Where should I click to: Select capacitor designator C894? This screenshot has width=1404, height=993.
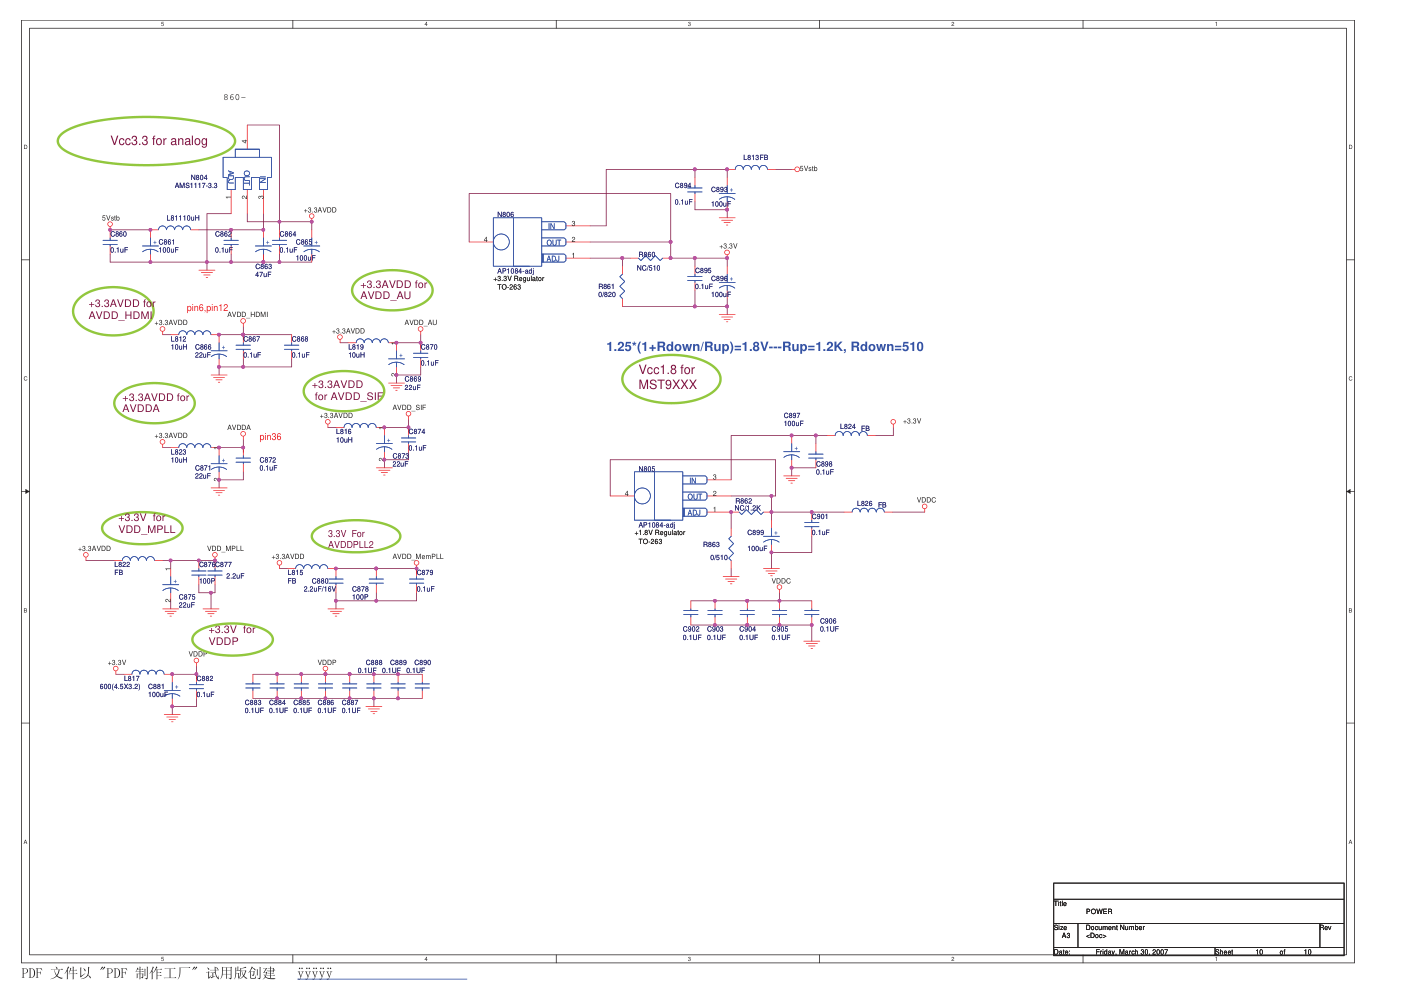pos(683,186)
